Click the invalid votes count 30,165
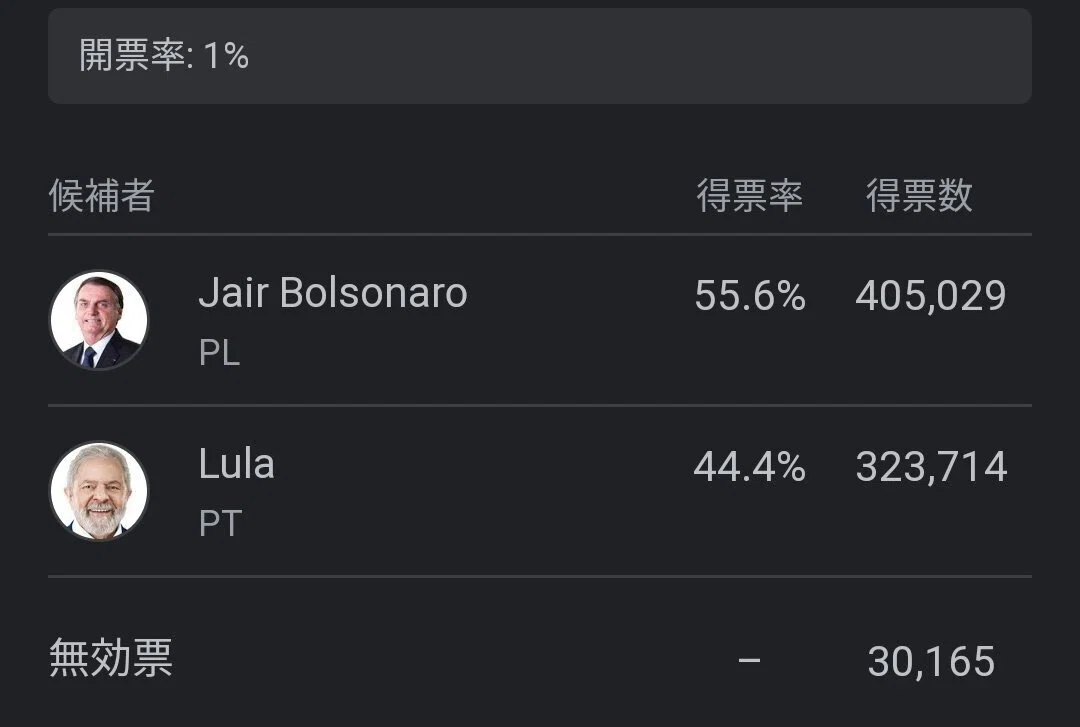This screenshot has height=727, width=1080. [x=931, y=662]
